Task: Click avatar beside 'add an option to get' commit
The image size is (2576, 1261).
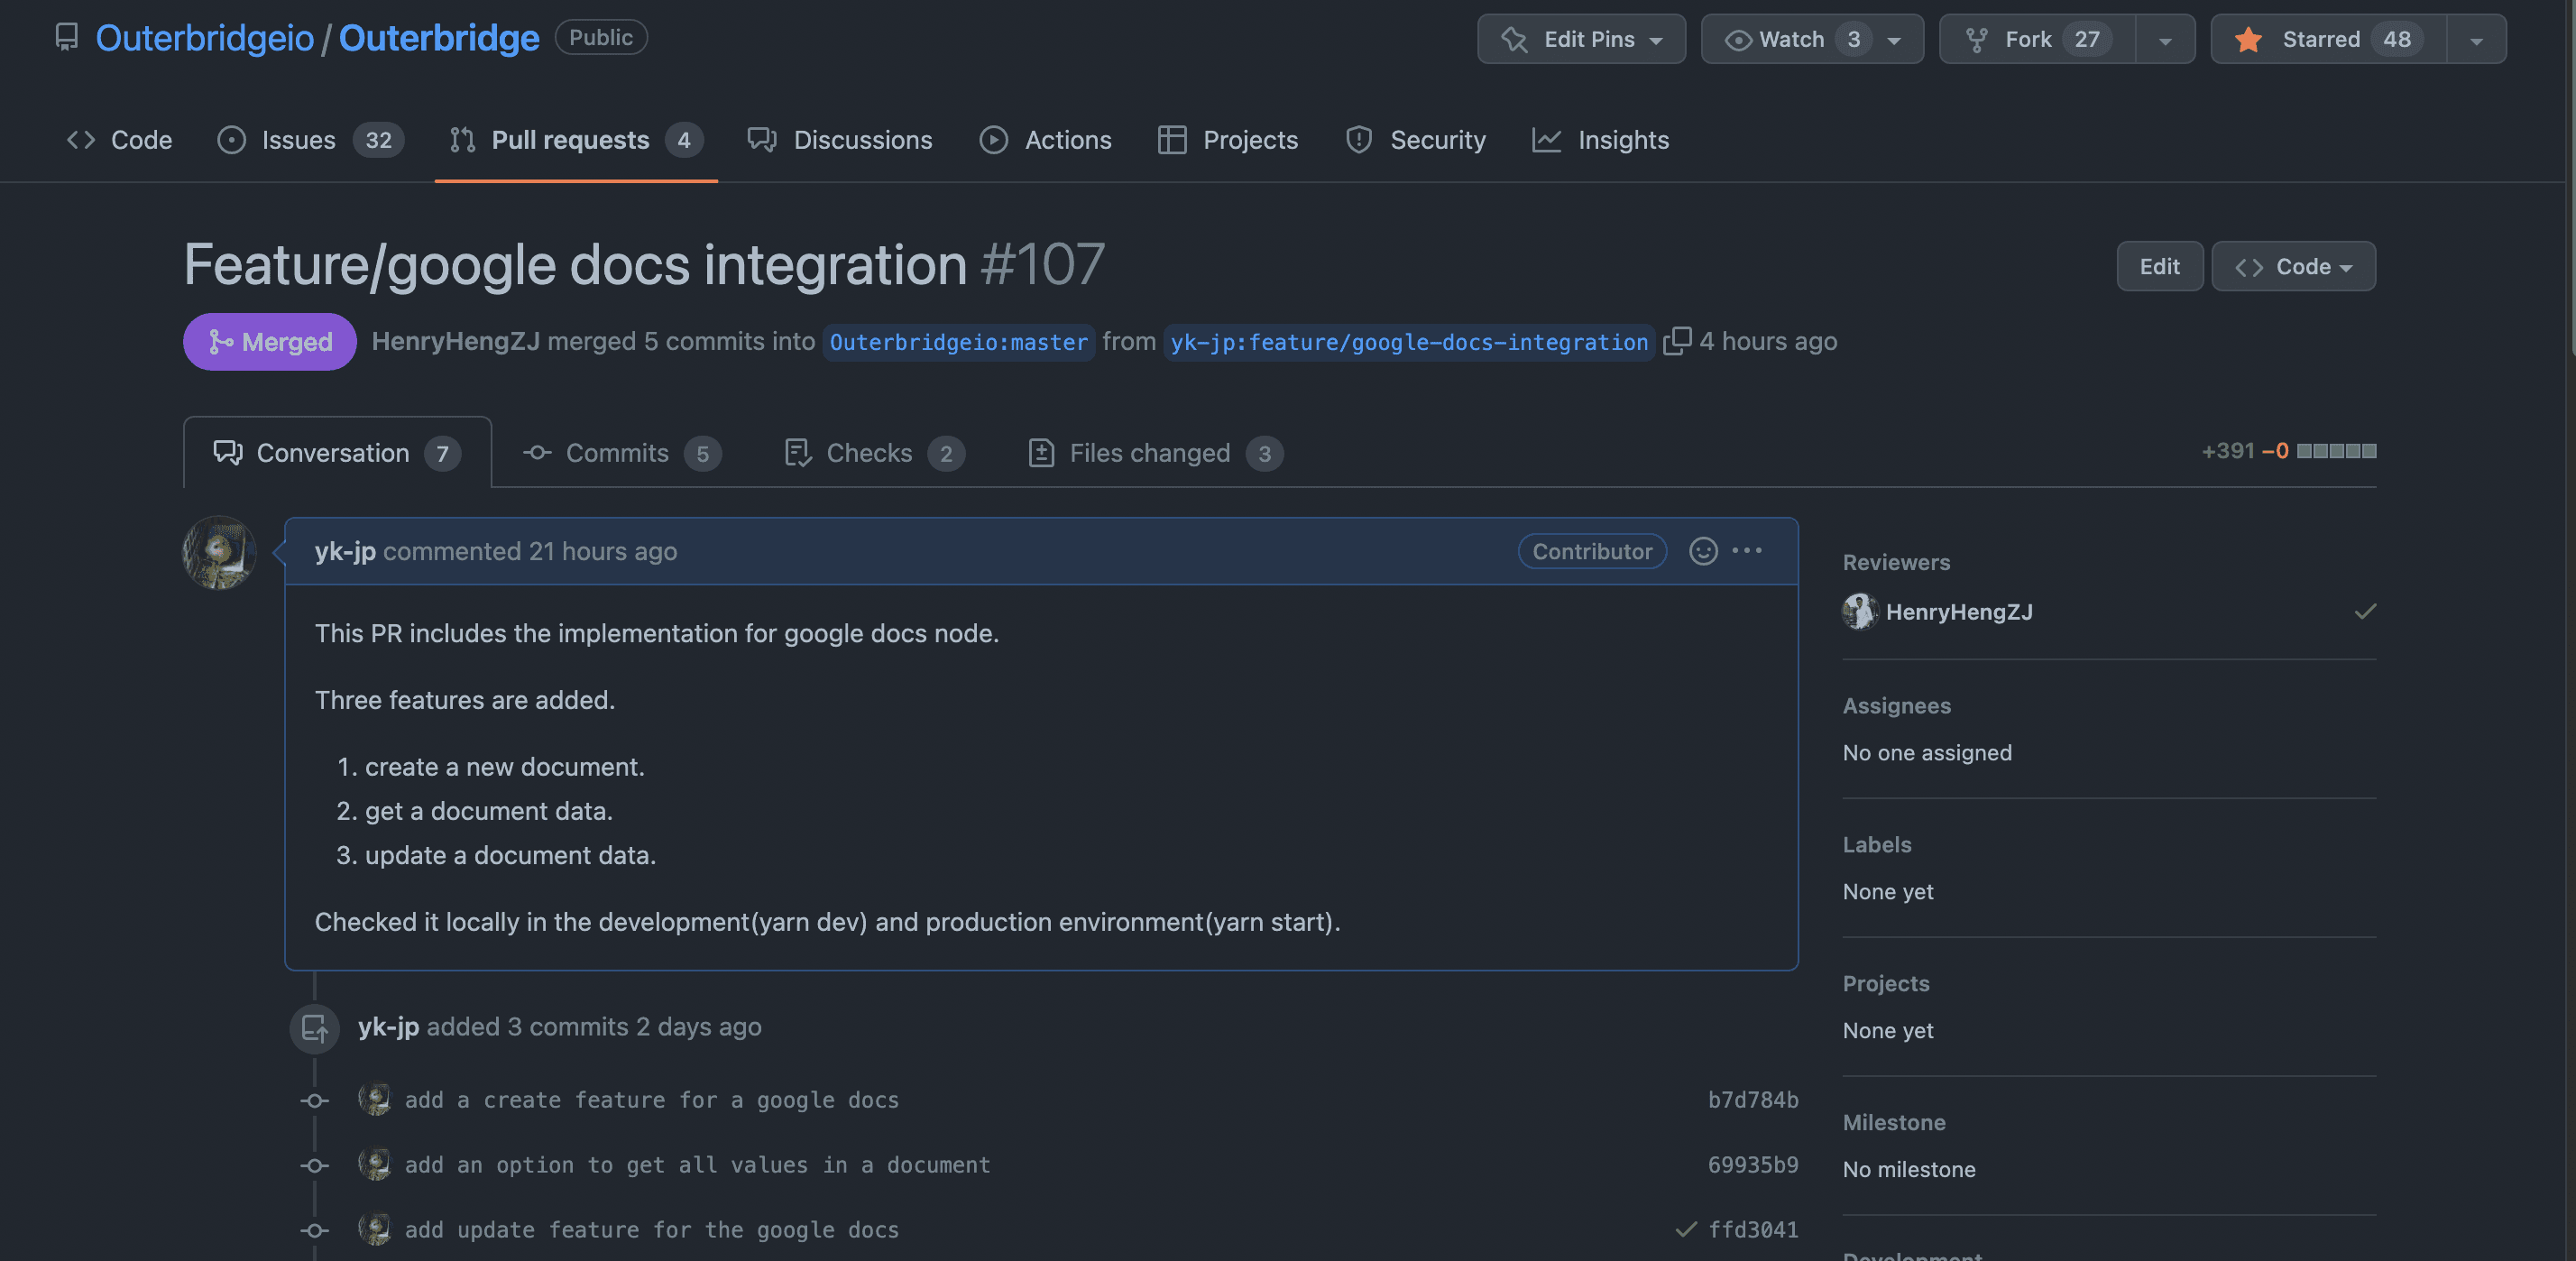Action: 374,1165
